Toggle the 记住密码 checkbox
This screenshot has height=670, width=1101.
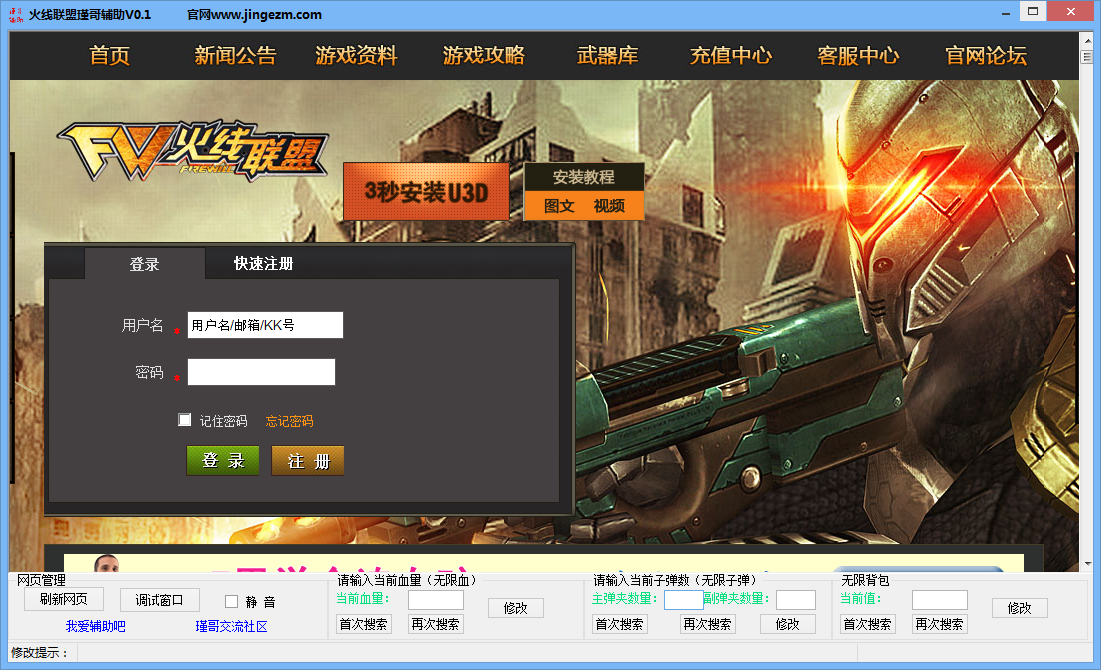pos(185,420)
